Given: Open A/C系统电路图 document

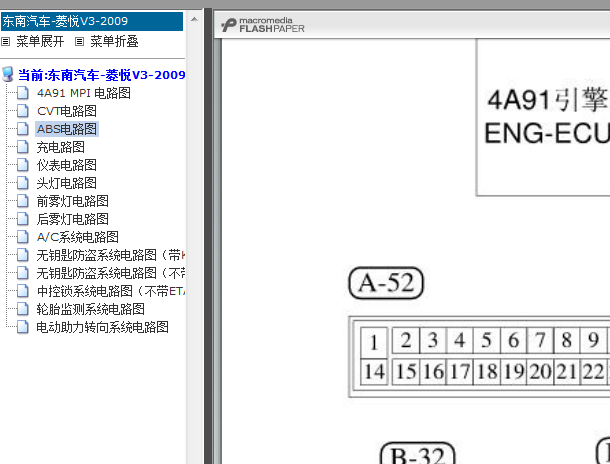Looking at the screenshot, I should 77,237.
